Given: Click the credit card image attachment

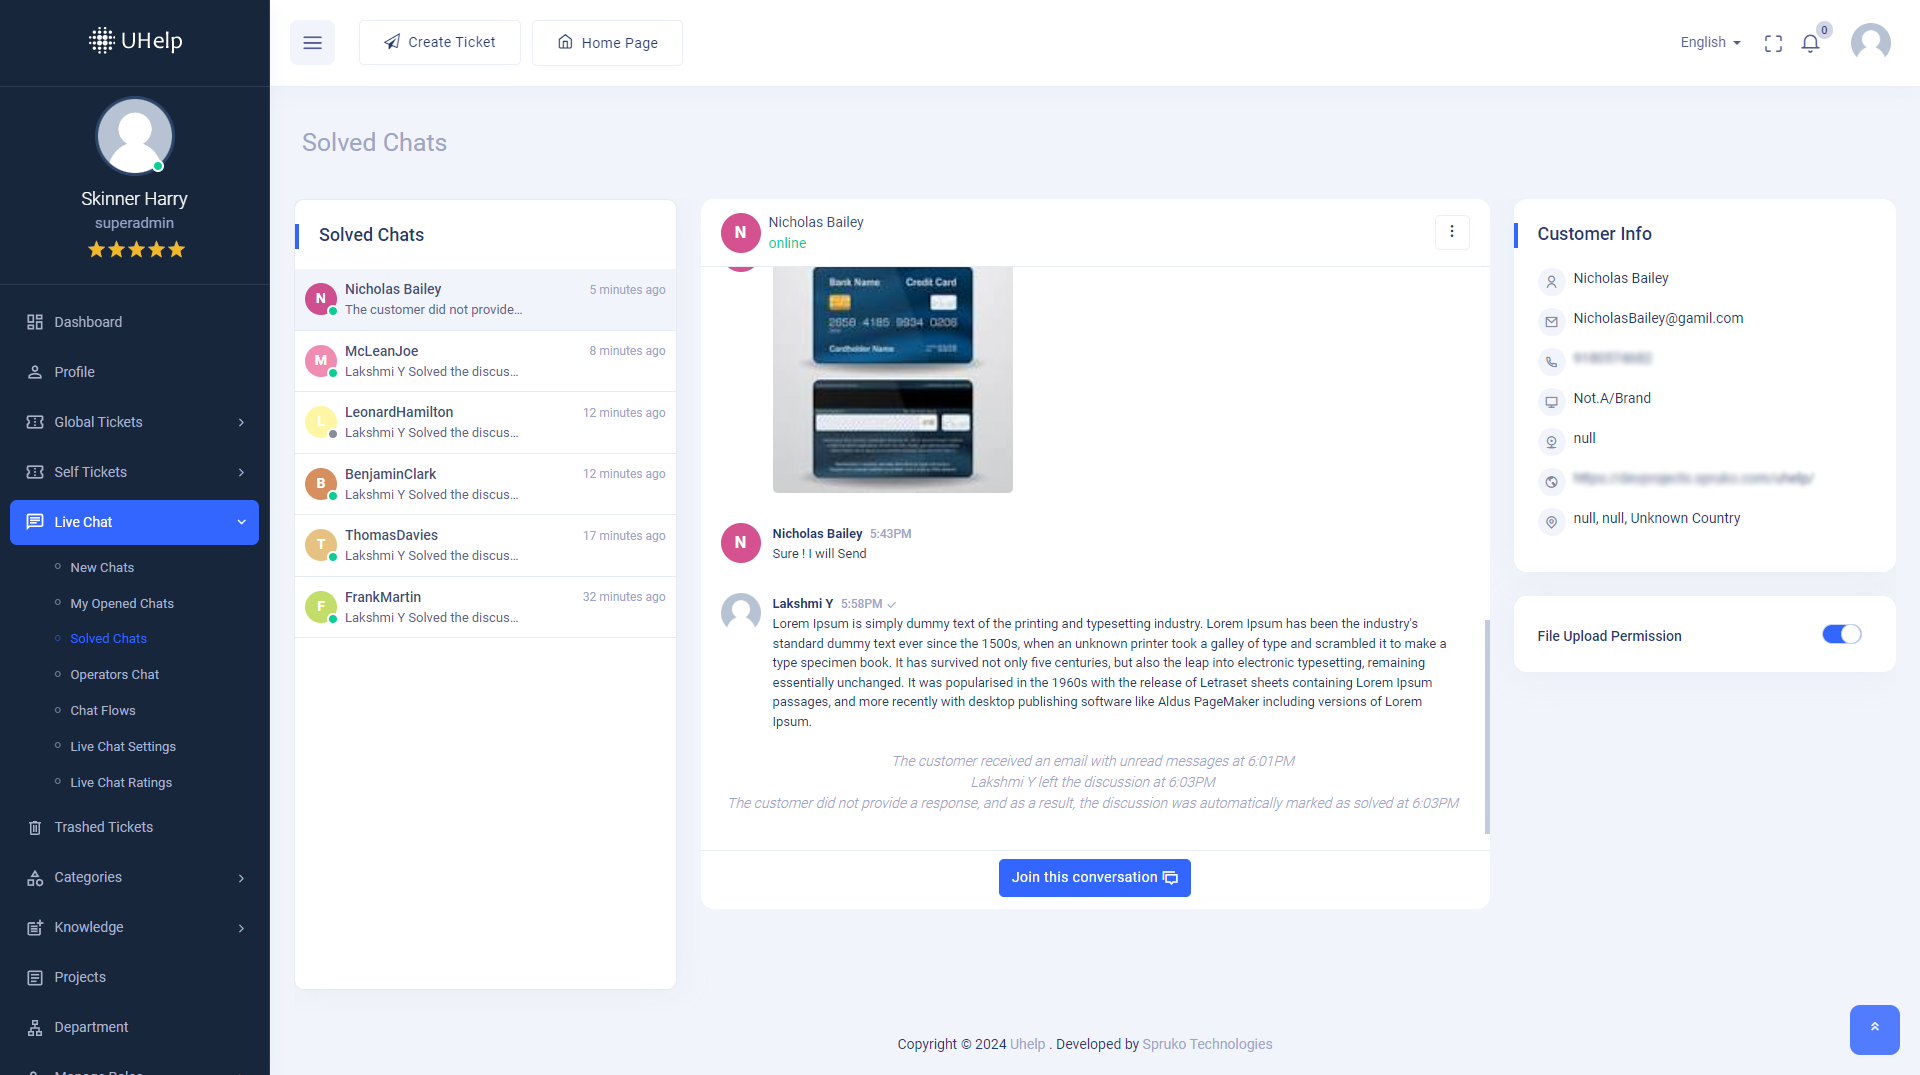Looking at the screenshot, I should [x=892, y=380].
